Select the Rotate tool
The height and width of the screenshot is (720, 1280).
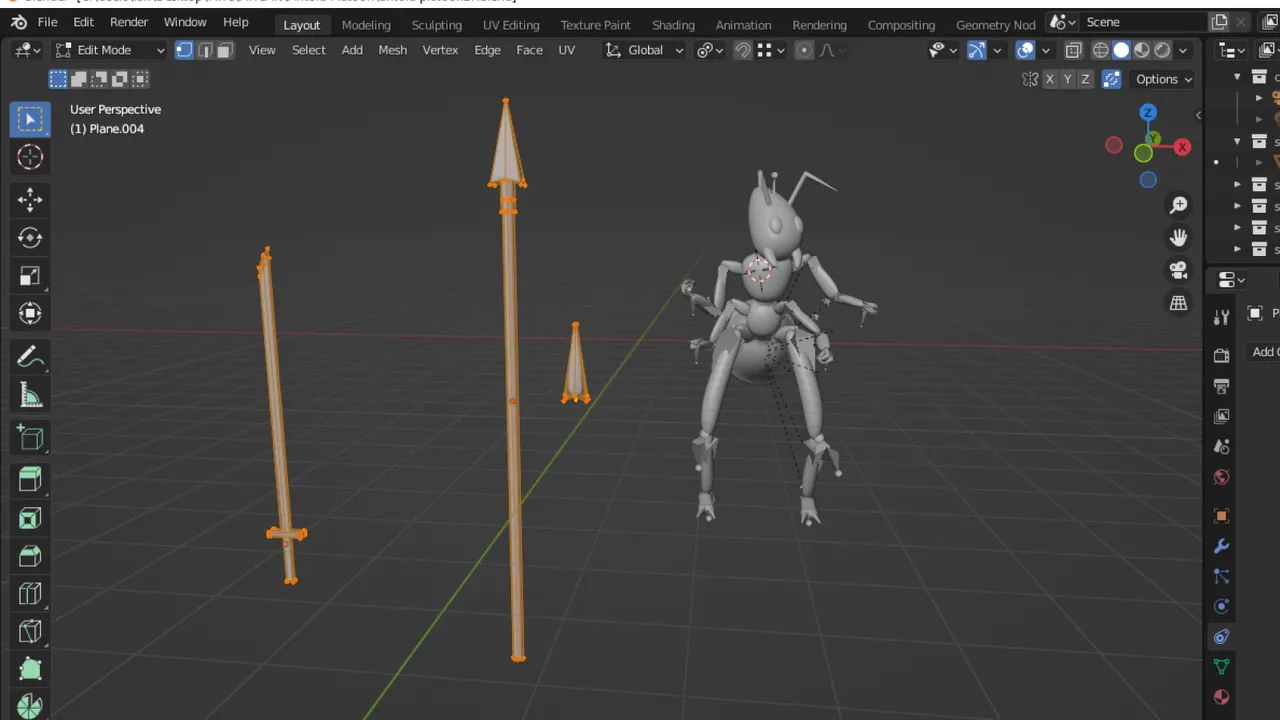[30, 237]
